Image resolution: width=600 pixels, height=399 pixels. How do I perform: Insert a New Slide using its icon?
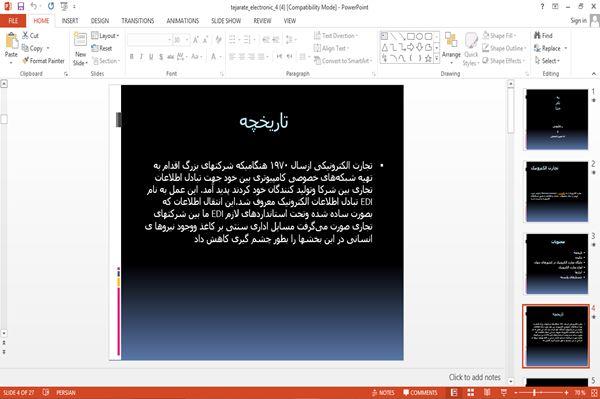(x=80, y=40)
